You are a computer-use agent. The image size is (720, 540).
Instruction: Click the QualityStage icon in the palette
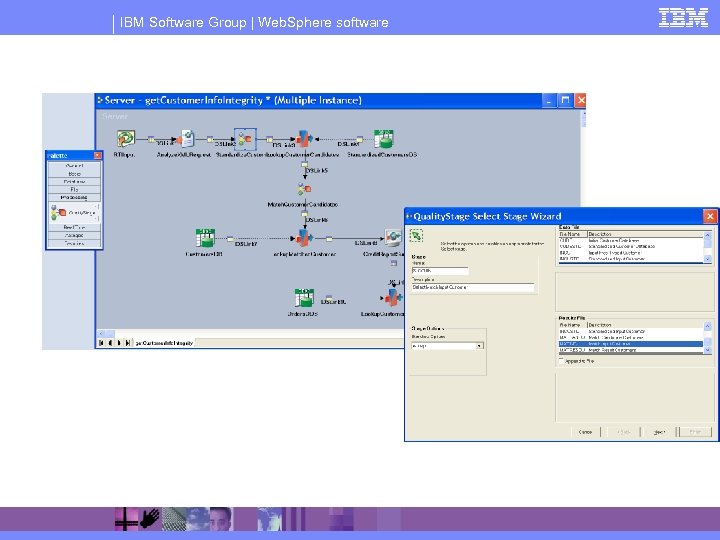click(58, 213)
